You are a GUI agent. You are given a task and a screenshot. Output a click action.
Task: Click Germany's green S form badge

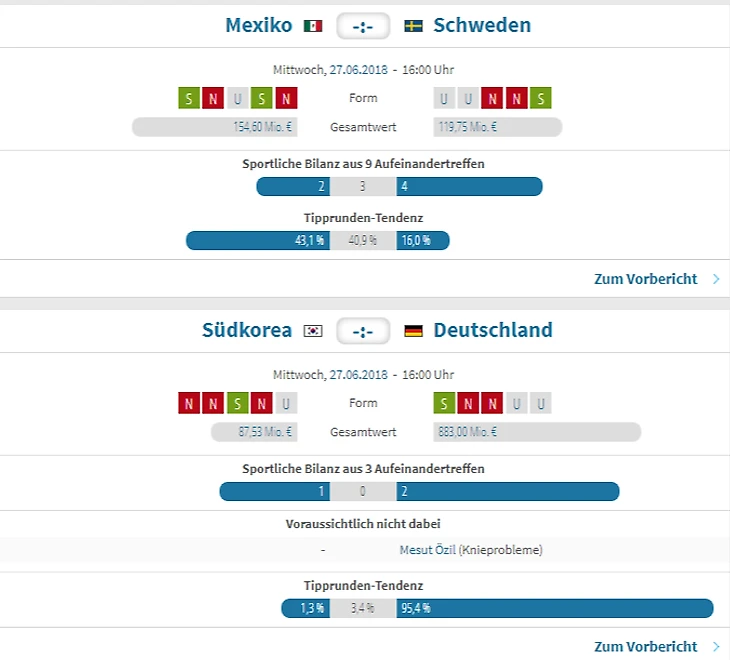pyautogui.click(x=444, y=403)
